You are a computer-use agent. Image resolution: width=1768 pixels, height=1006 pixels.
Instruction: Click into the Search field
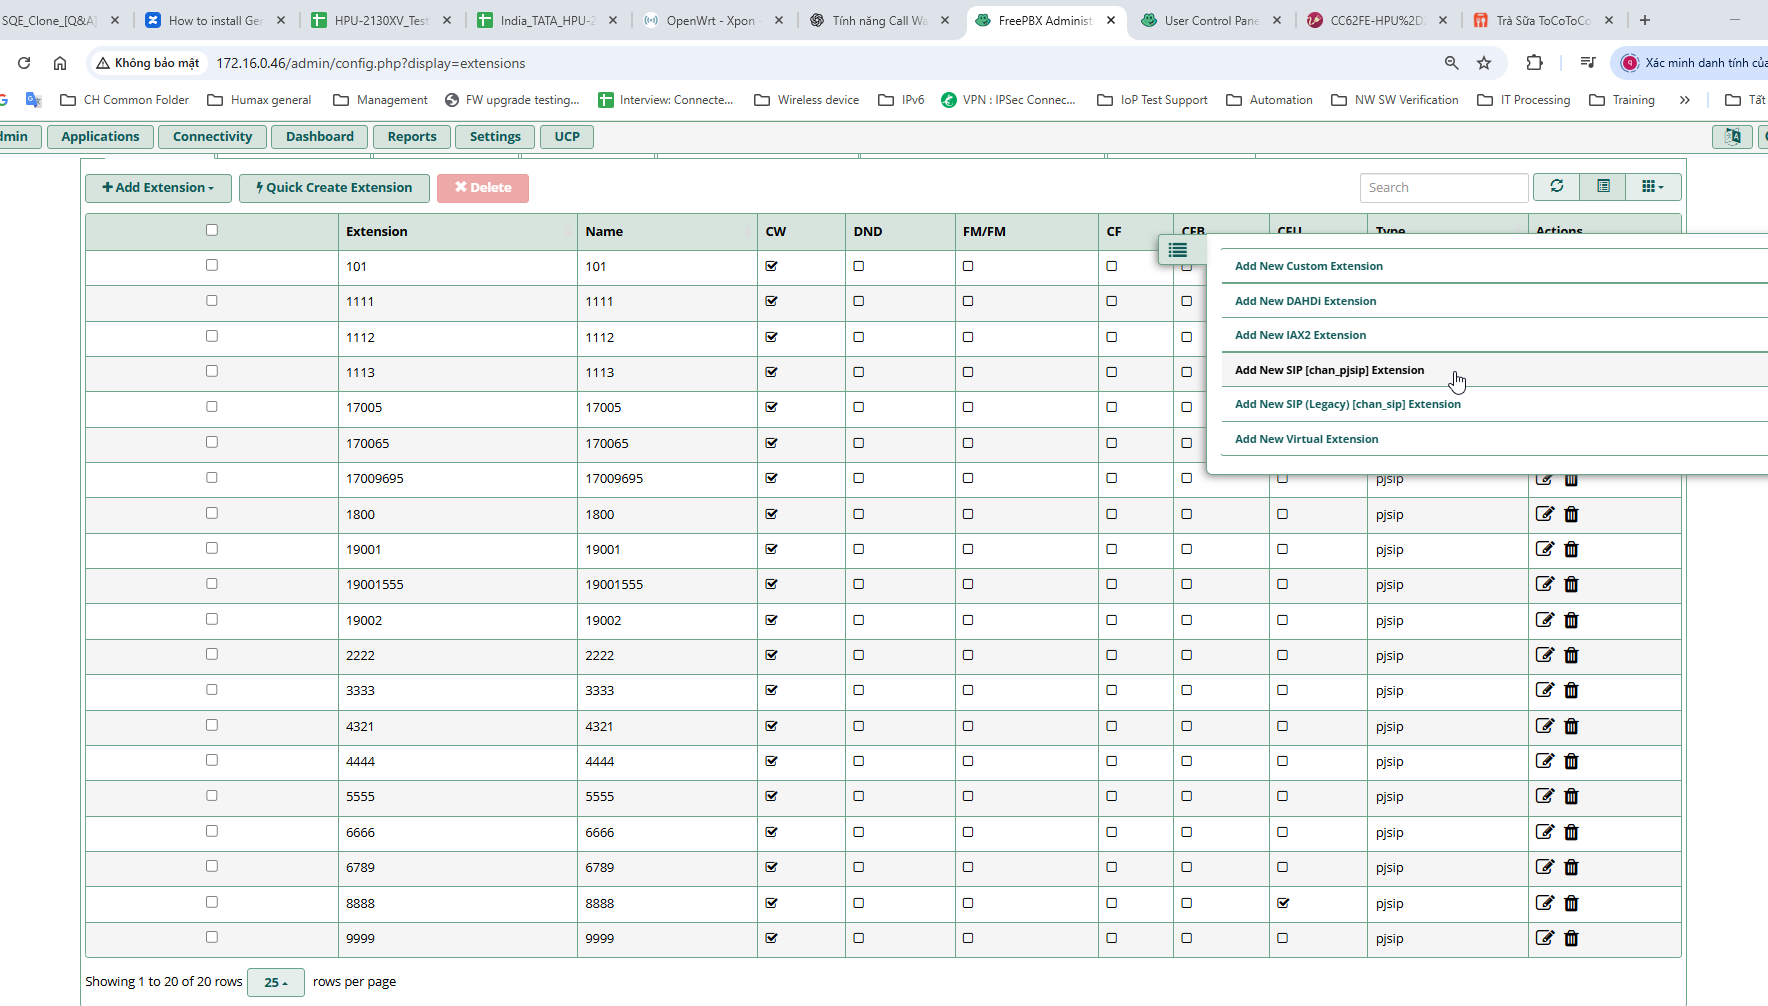click(x=1443, y=188)
